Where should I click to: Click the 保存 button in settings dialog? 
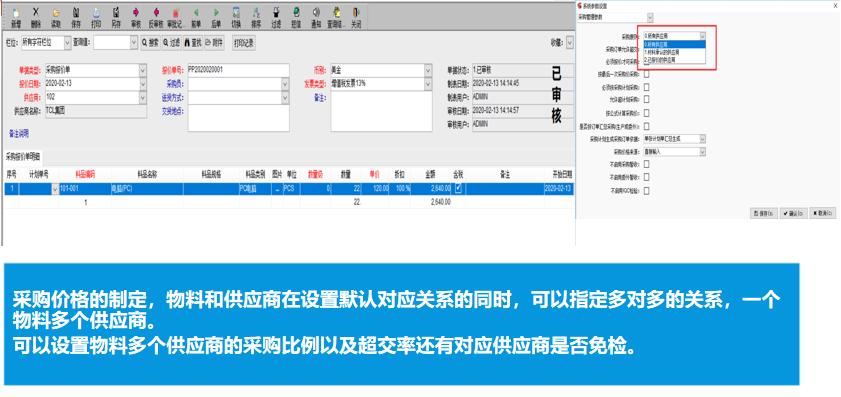pyautogui.click(x=764, y=214)
